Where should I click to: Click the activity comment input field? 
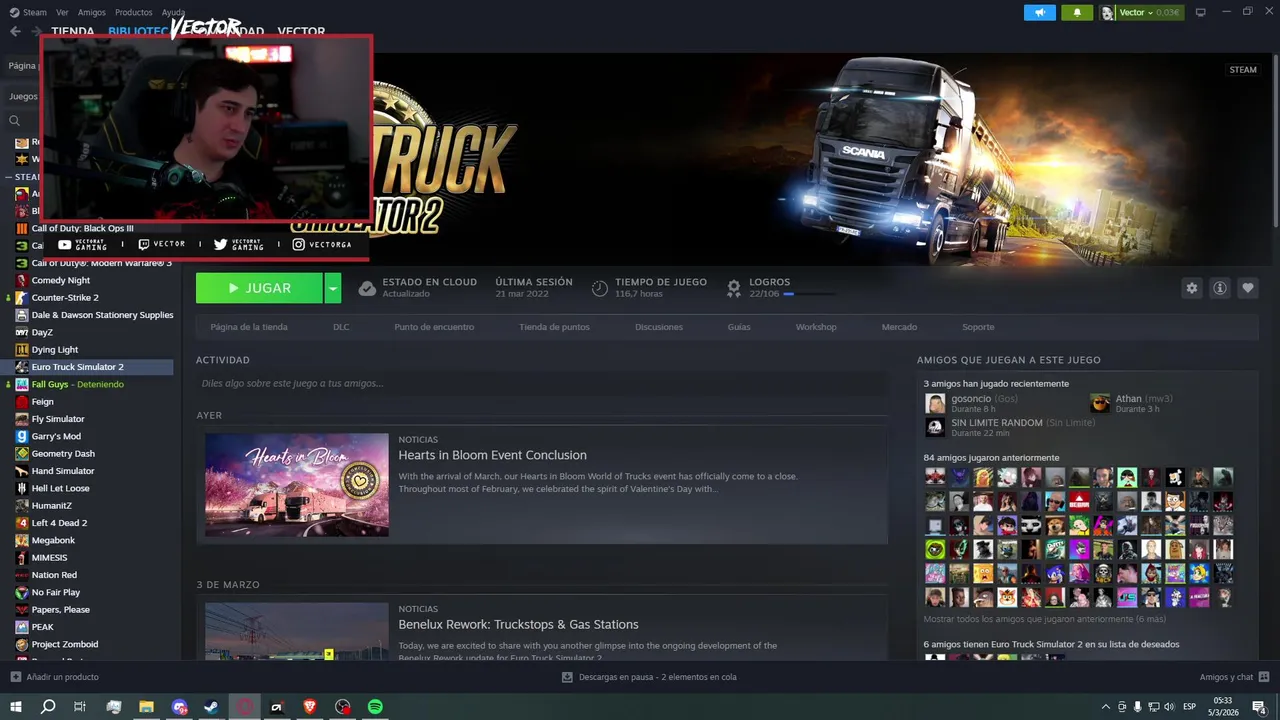click(542, 383)
